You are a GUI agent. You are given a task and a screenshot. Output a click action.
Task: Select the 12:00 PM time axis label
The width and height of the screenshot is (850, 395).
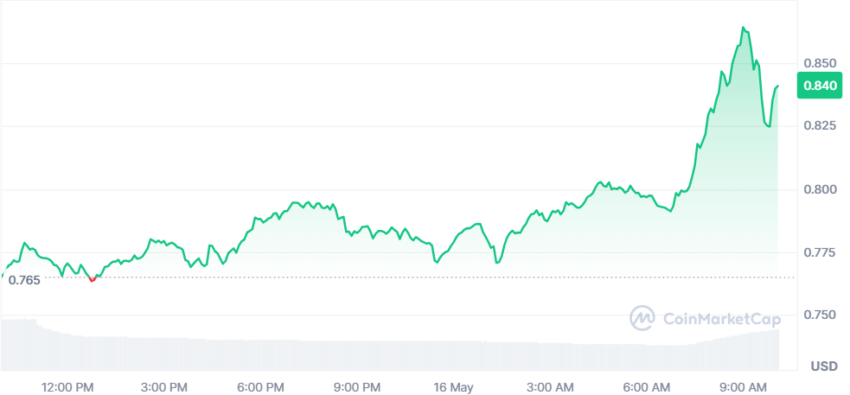coord(67,387)
